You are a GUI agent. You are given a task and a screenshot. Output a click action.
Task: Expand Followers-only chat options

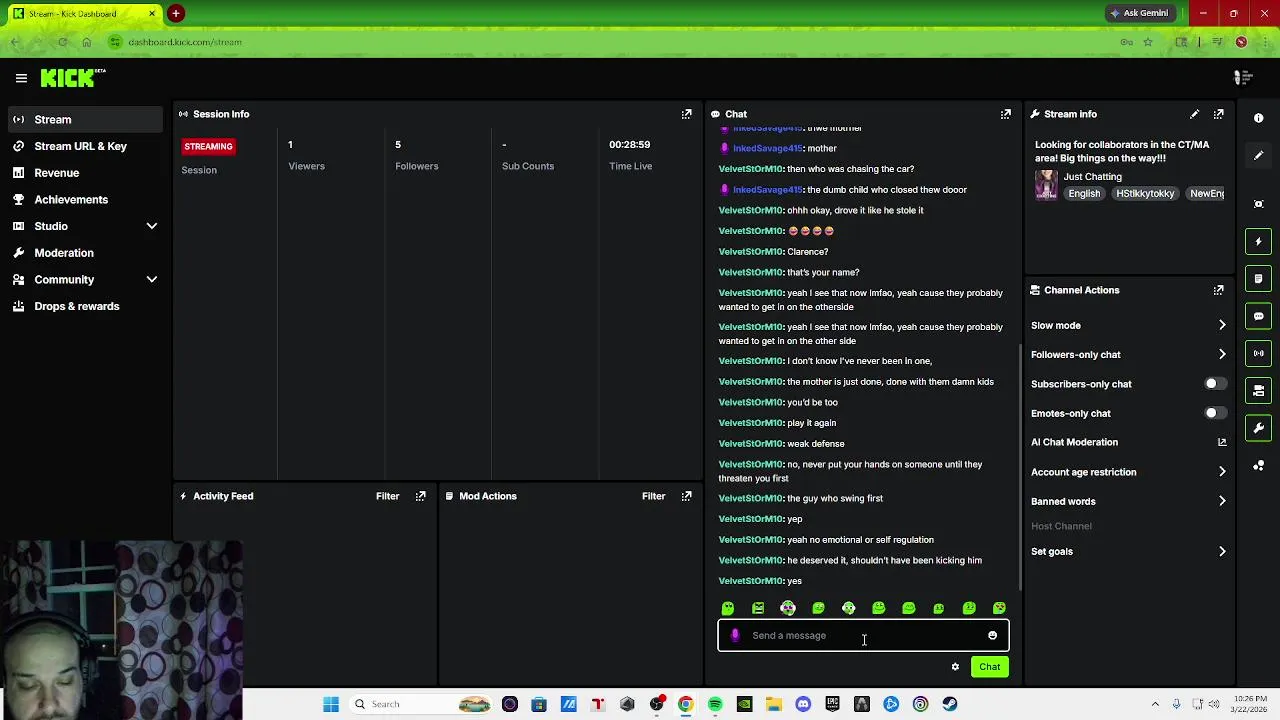(1221, 354)
